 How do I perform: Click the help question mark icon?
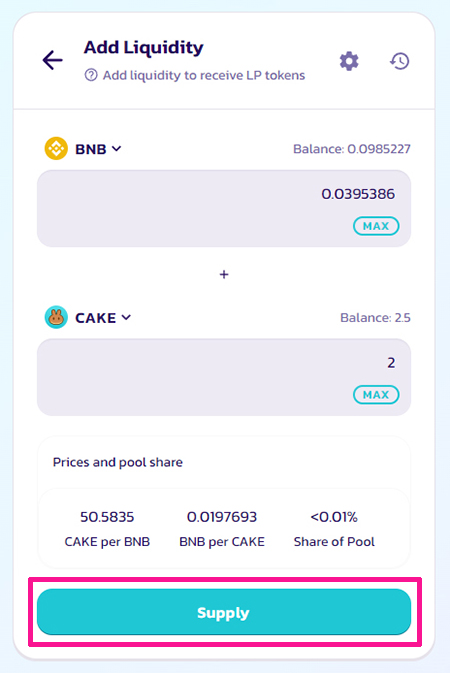91,75
